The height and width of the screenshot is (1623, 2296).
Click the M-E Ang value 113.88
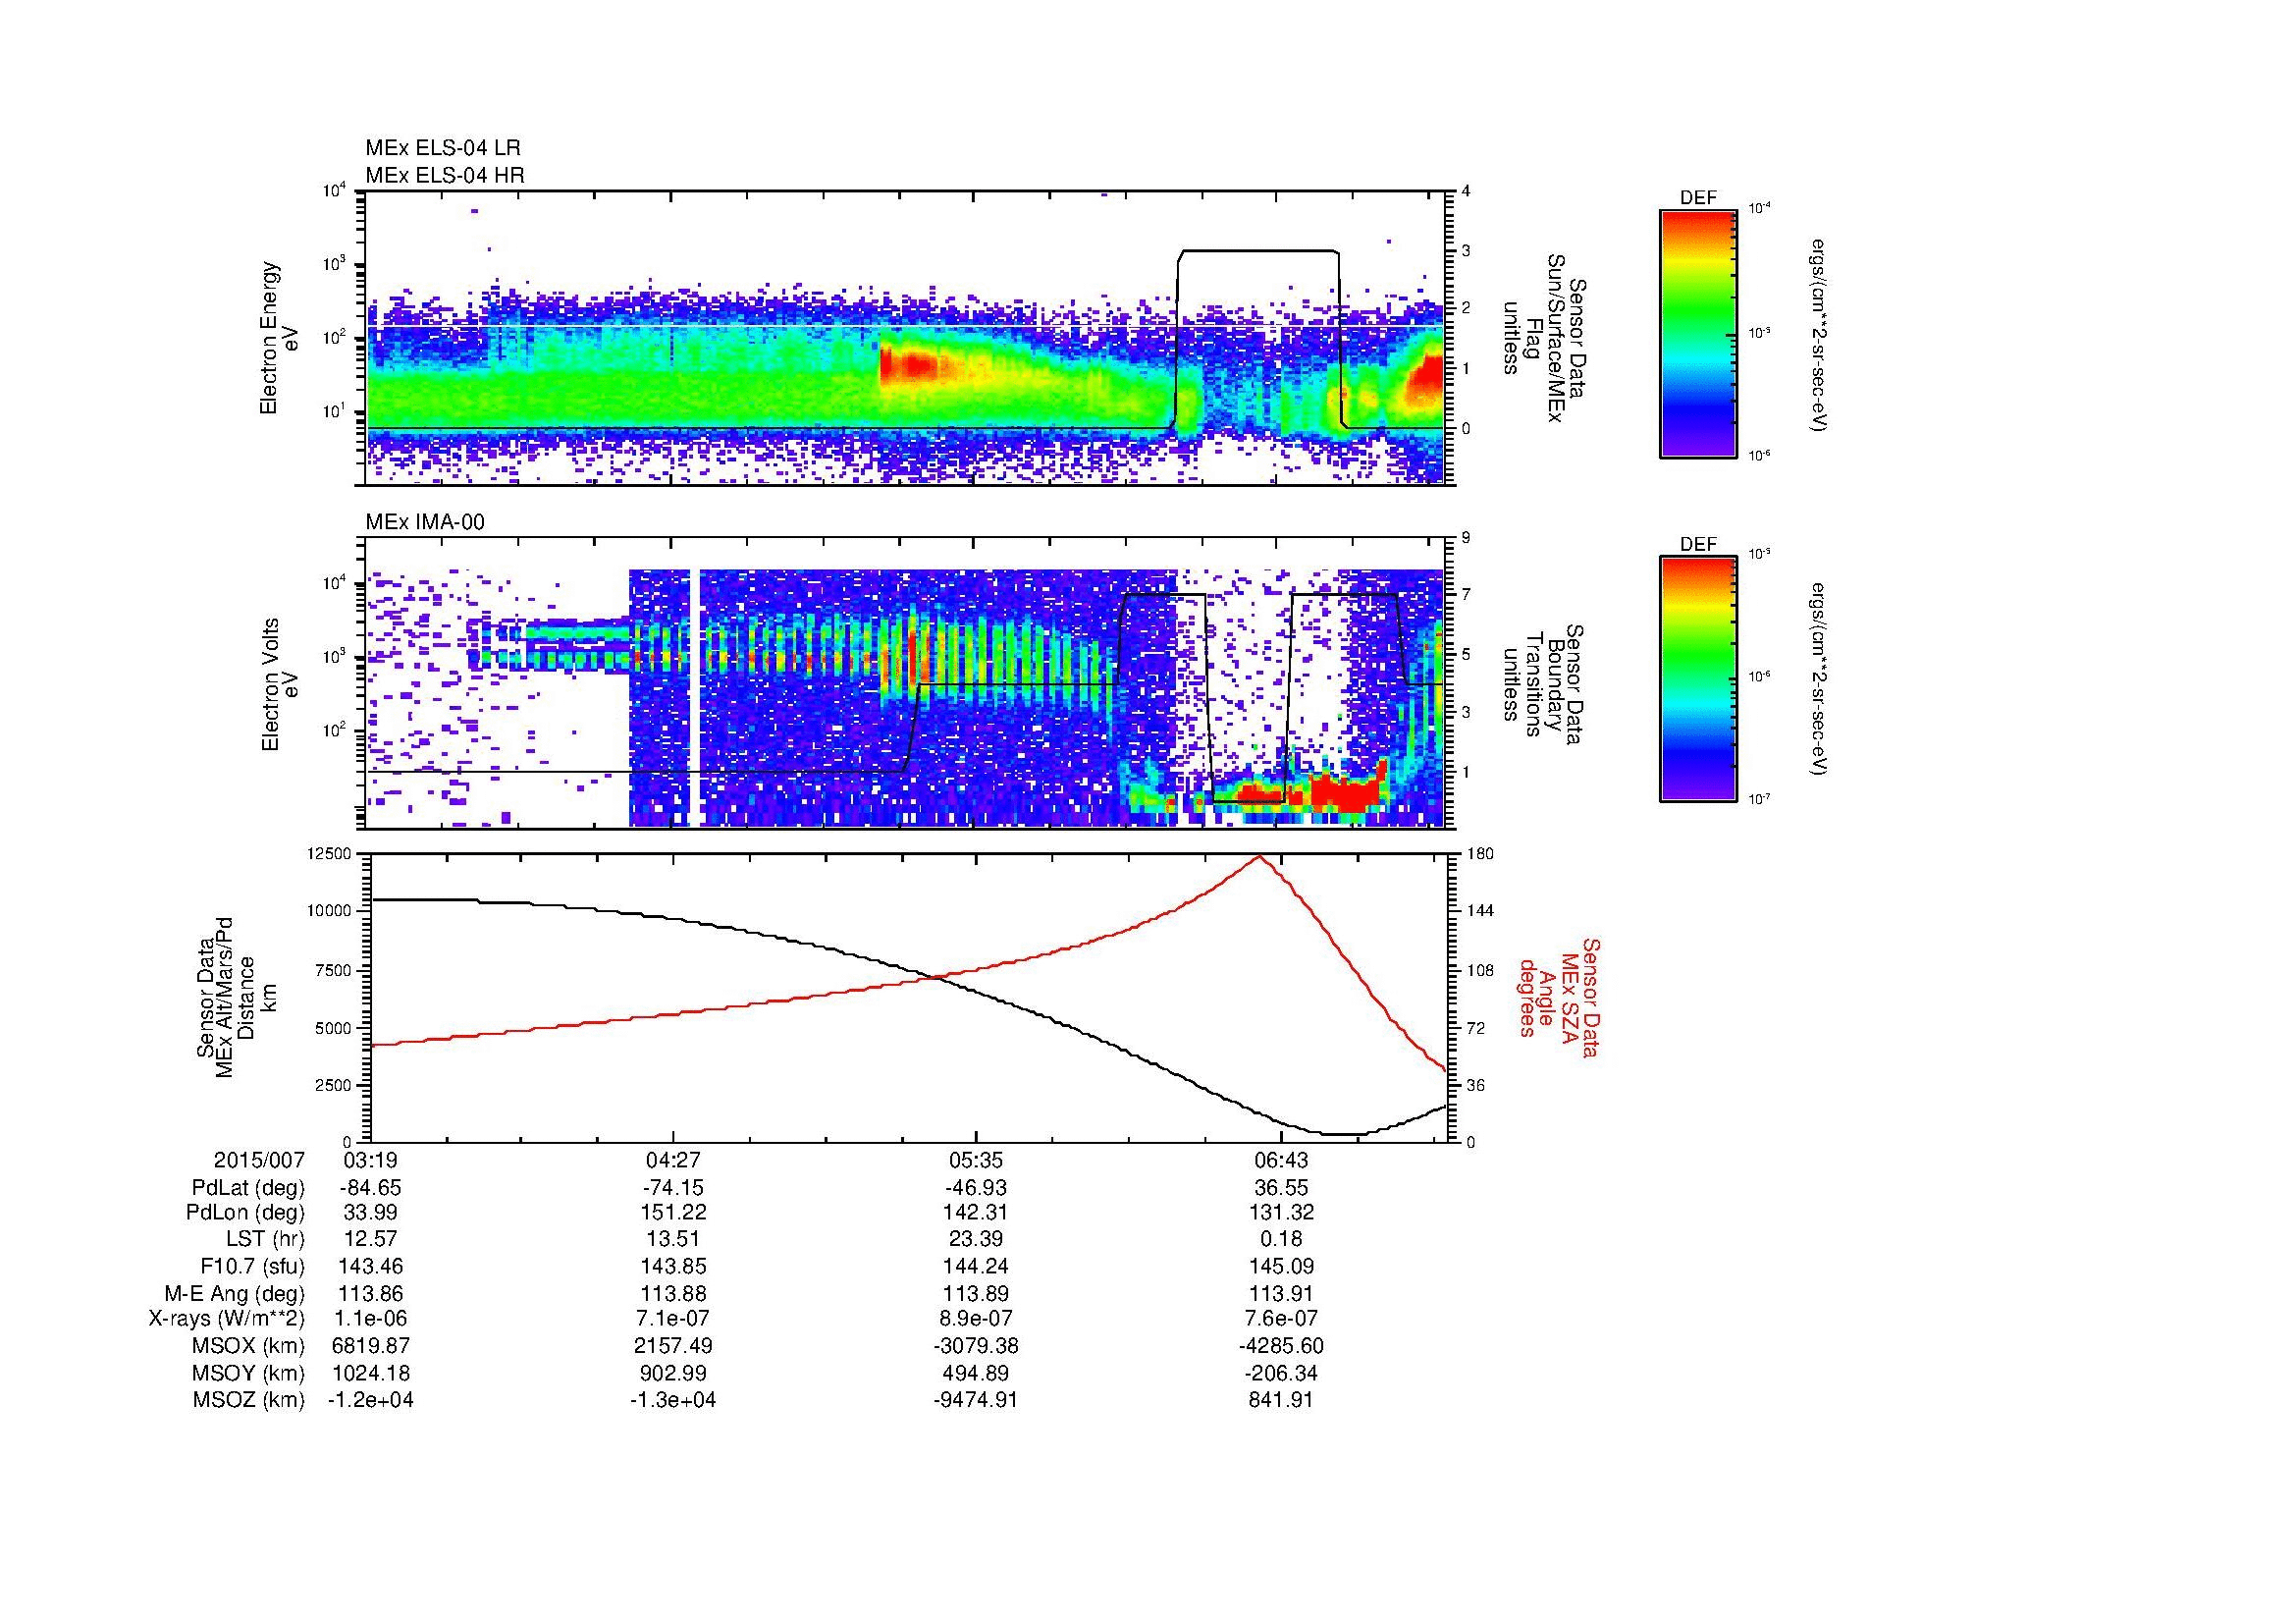673,1294
